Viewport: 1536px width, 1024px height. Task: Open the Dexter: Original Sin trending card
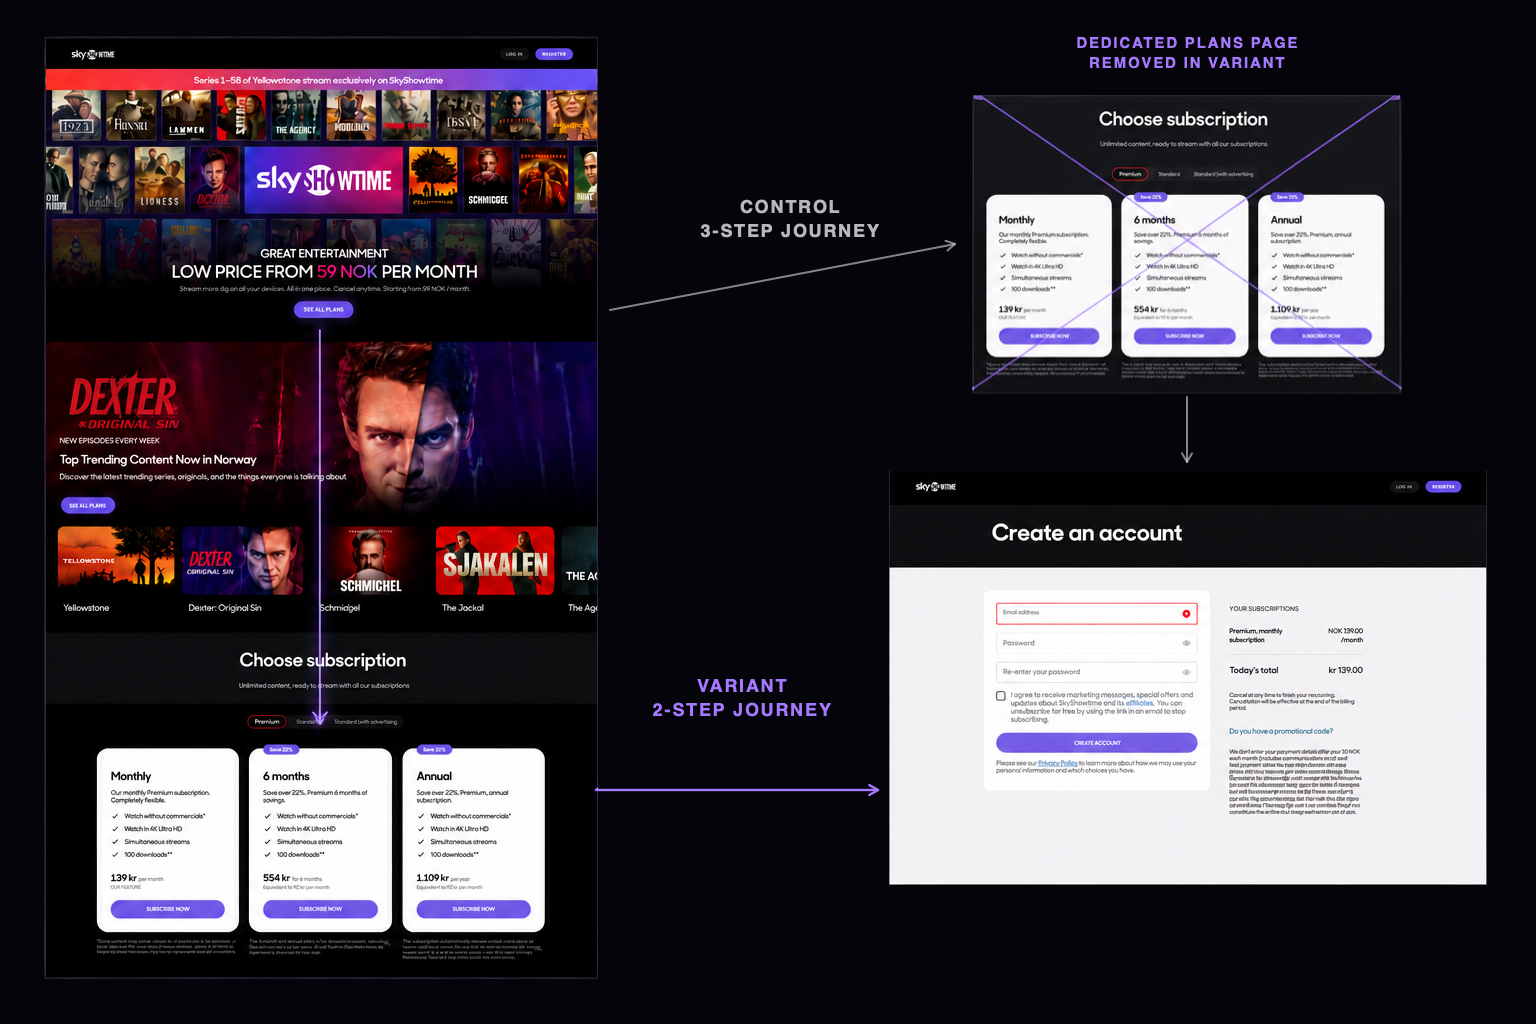242,560
